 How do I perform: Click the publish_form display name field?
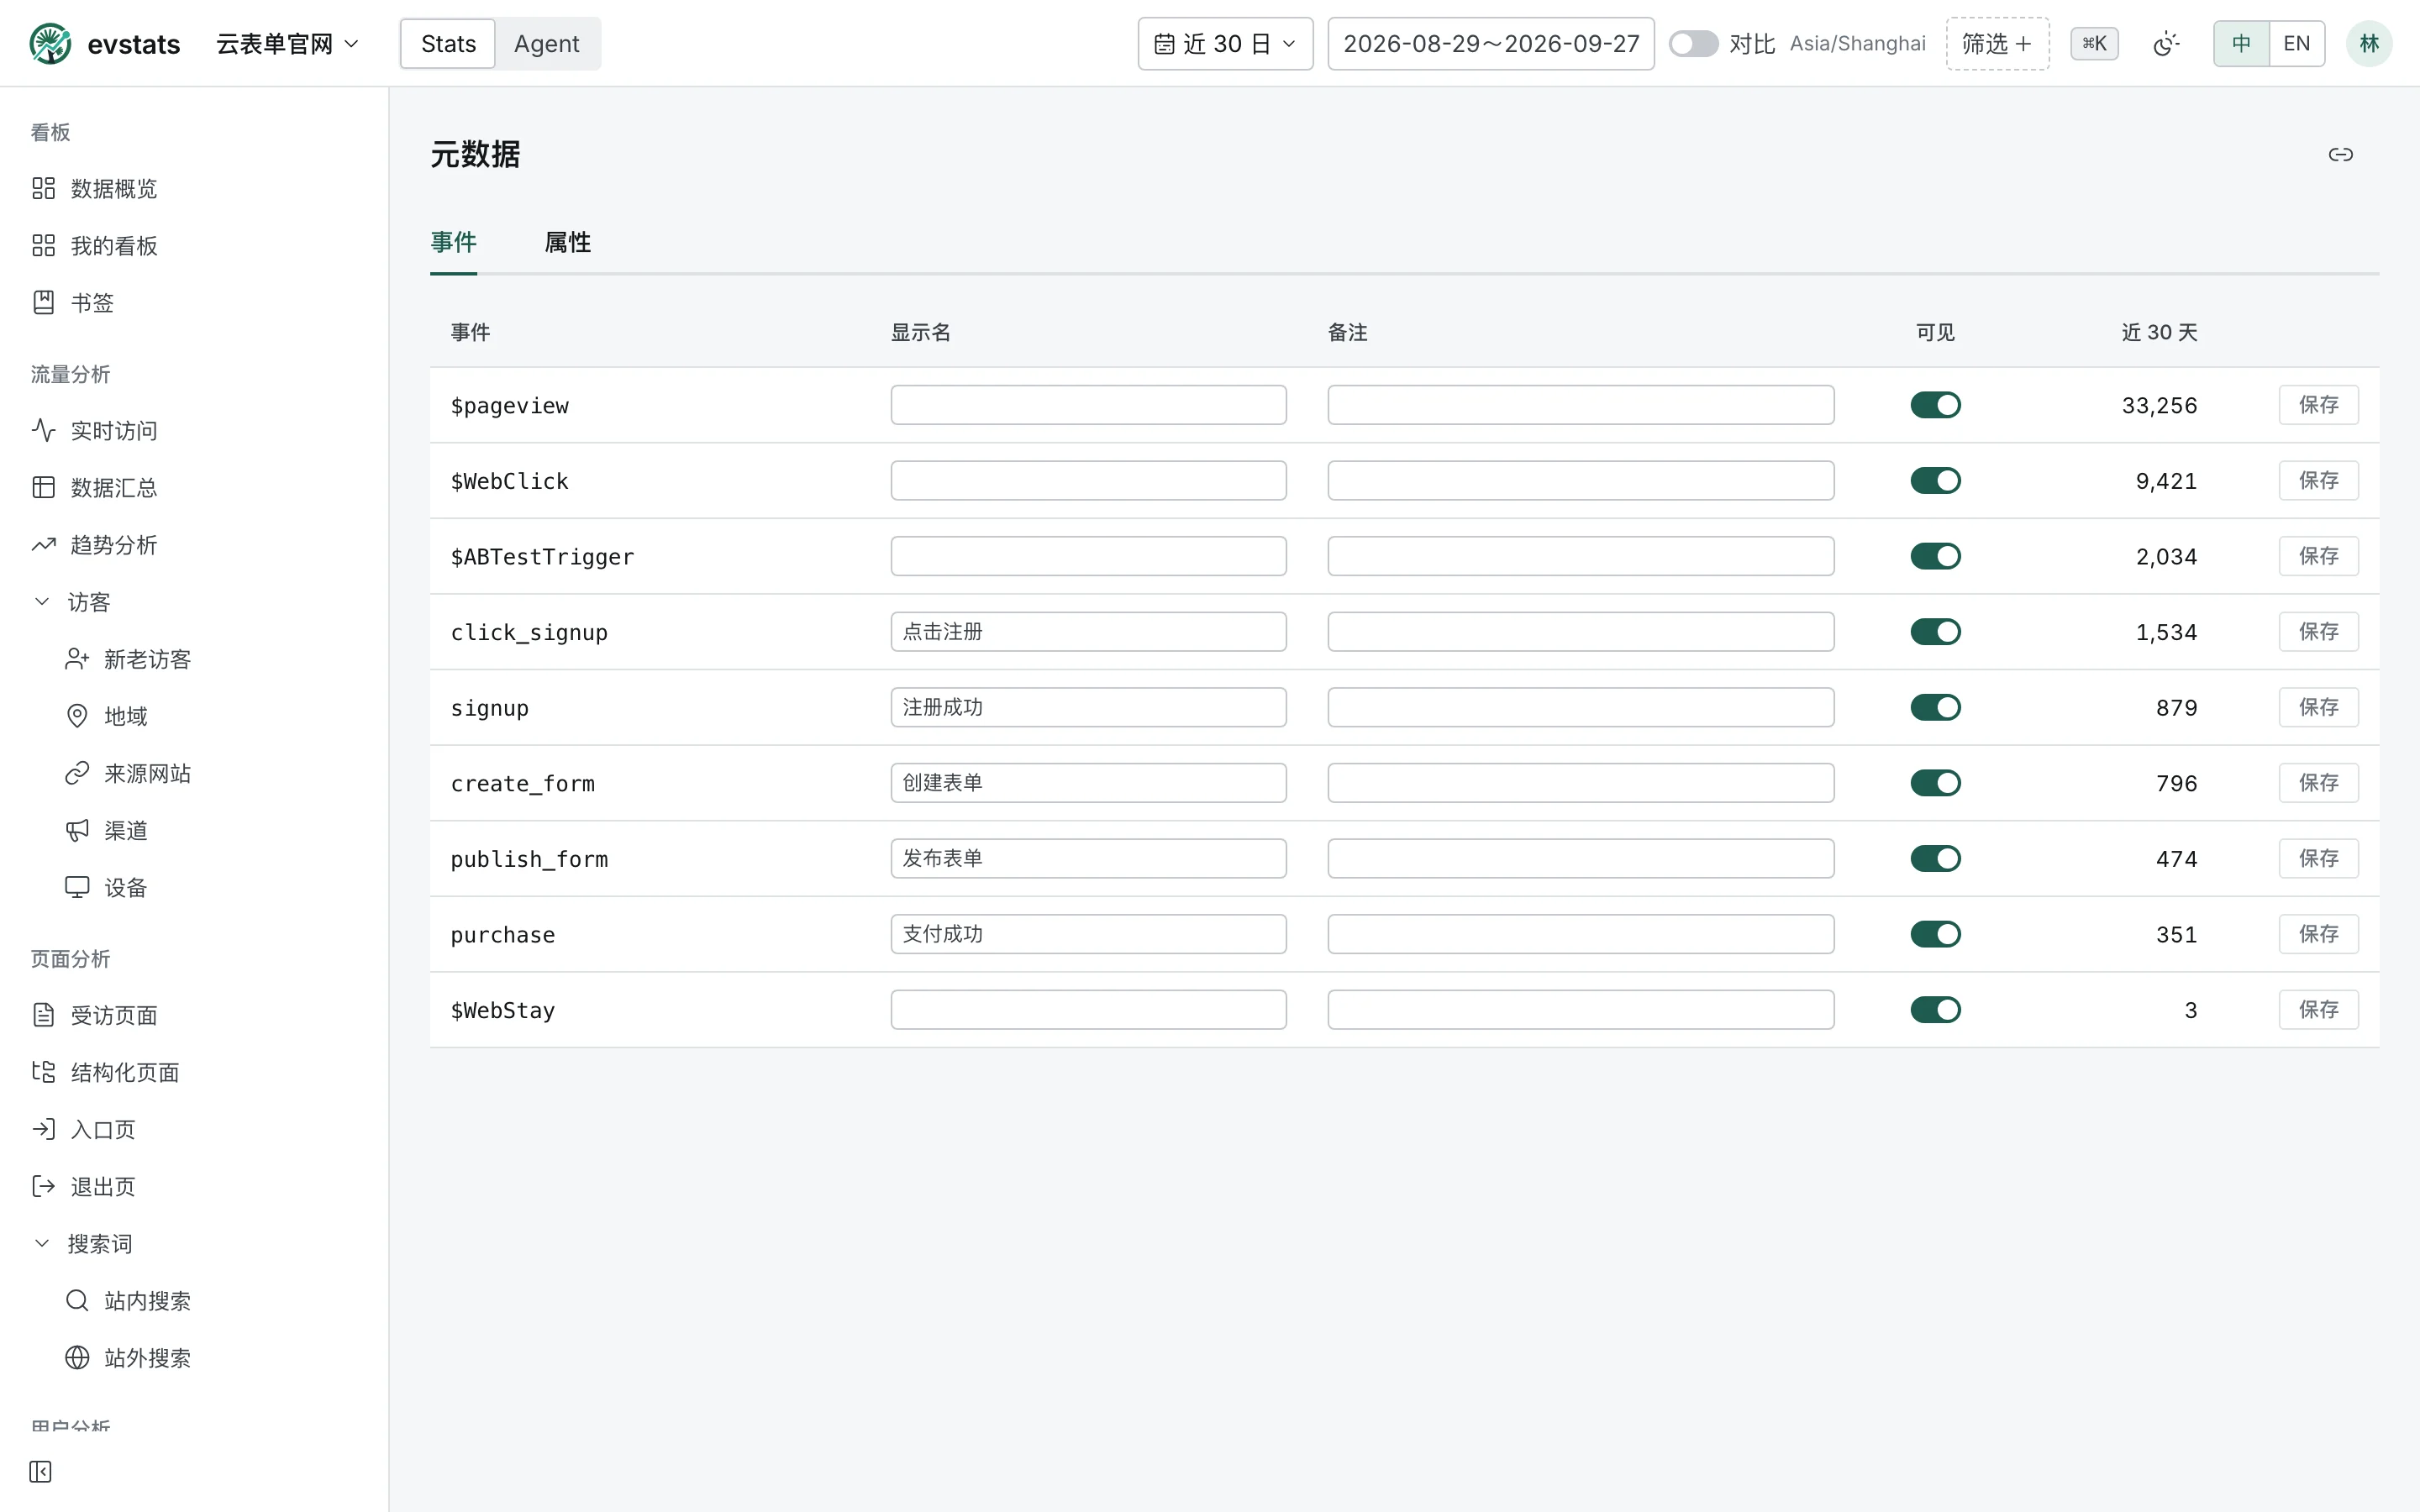pyautogui.click(x=1088, y=858)
